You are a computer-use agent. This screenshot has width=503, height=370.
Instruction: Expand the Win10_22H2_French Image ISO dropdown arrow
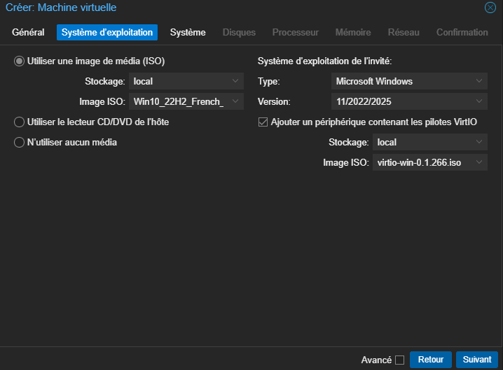pyautogui.click(x=235, y=101)
